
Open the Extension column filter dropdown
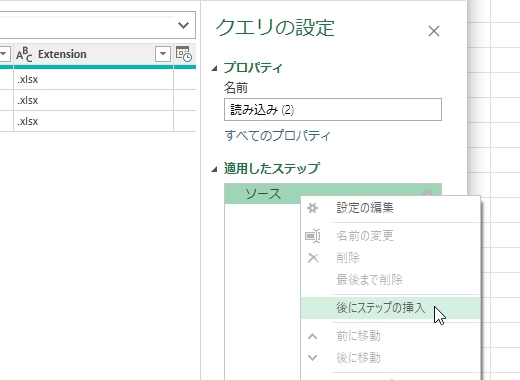point(163,54)
